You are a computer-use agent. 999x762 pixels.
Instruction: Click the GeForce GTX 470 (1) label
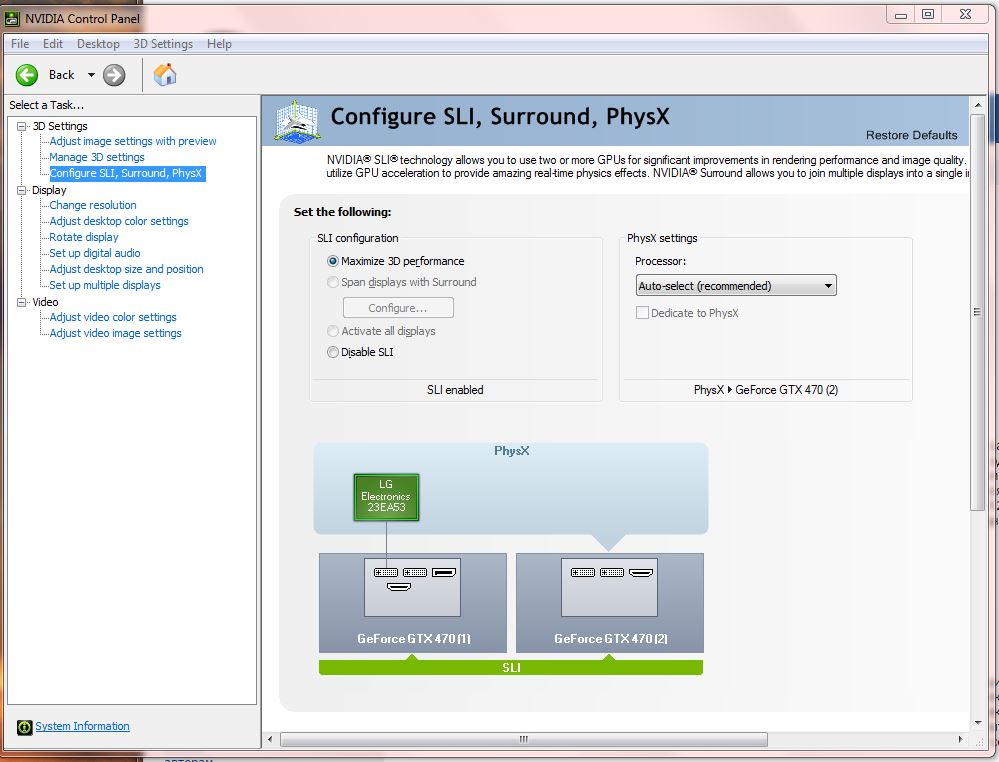click(x=413, y=638)
